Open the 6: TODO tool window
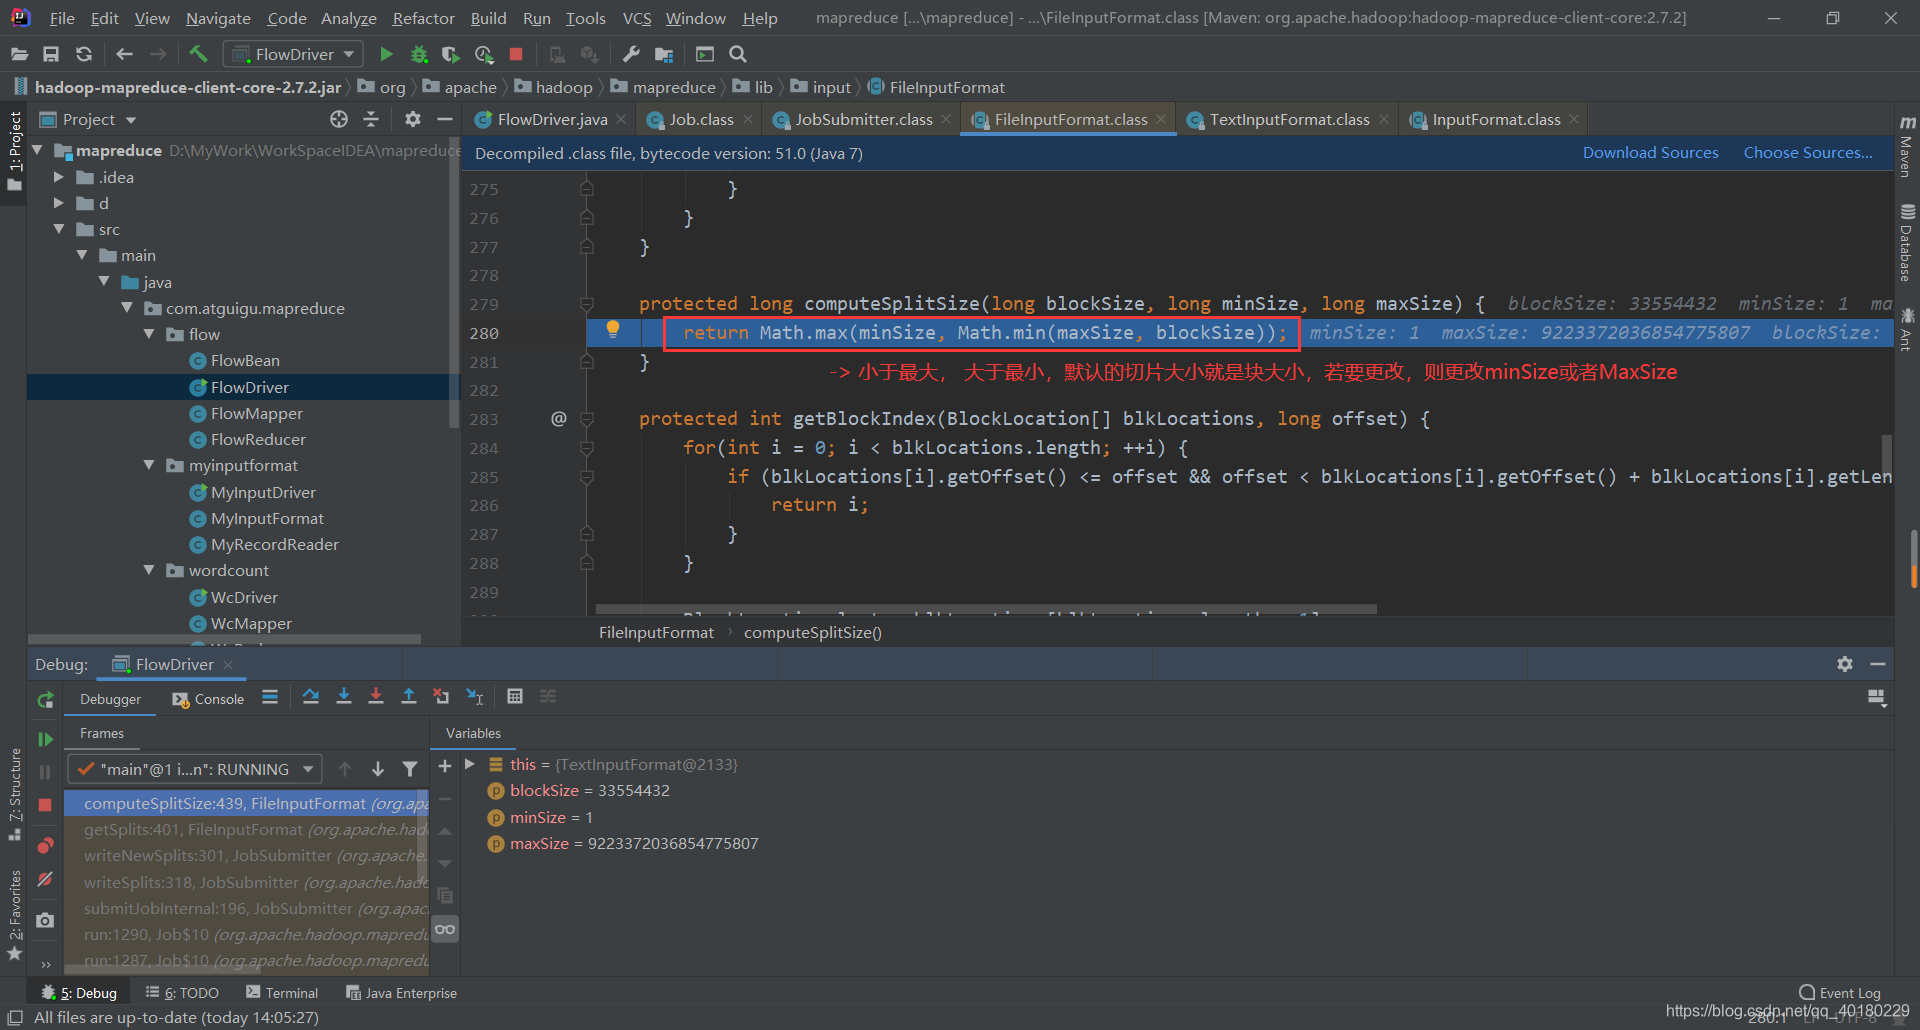Image resolution: width=1920 pixels, height=1030 pixels. click(x=182, y=992)
